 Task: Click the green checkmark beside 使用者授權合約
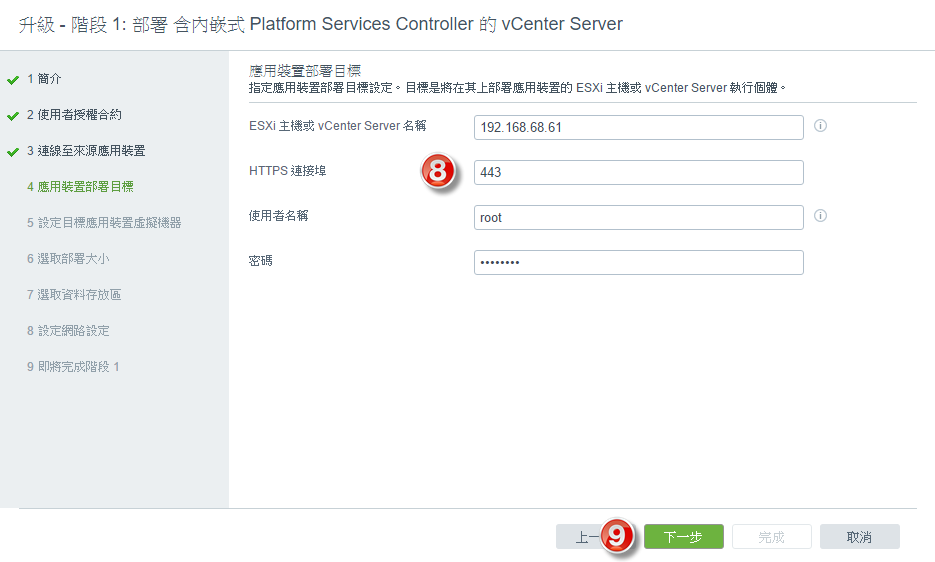[13, 116]
